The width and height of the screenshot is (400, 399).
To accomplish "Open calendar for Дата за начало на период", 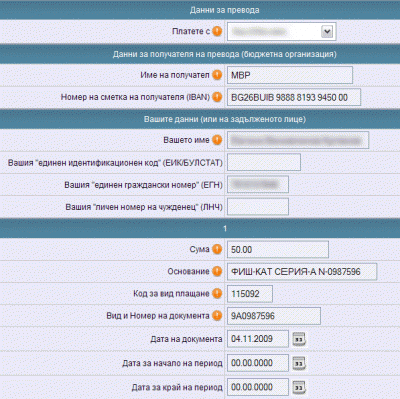I will point(299,363).
